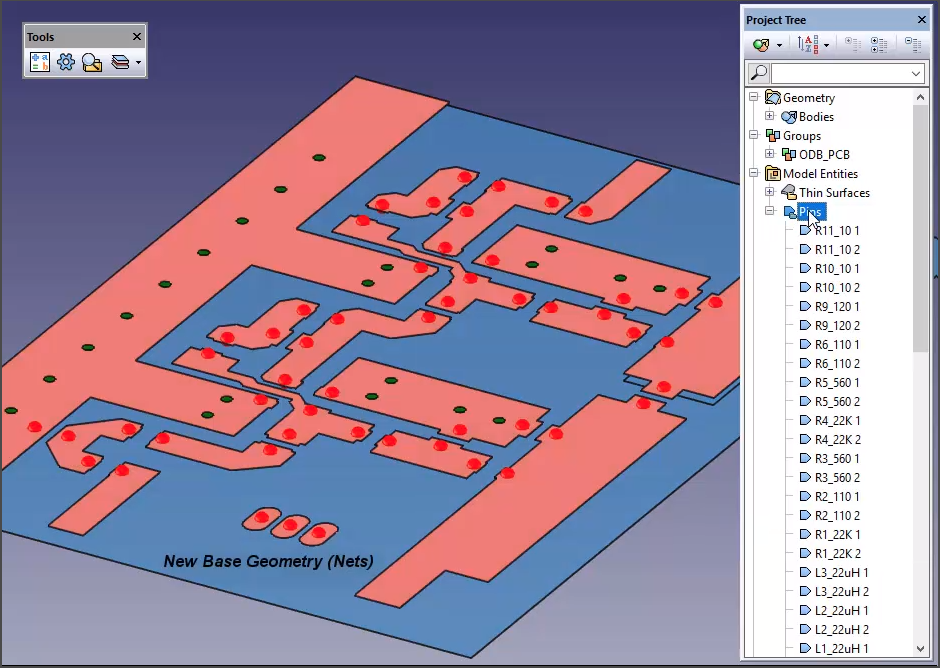The image size is (940, 668).
Task: Click the tree filter shapes icon
Action: coord(762,45)
